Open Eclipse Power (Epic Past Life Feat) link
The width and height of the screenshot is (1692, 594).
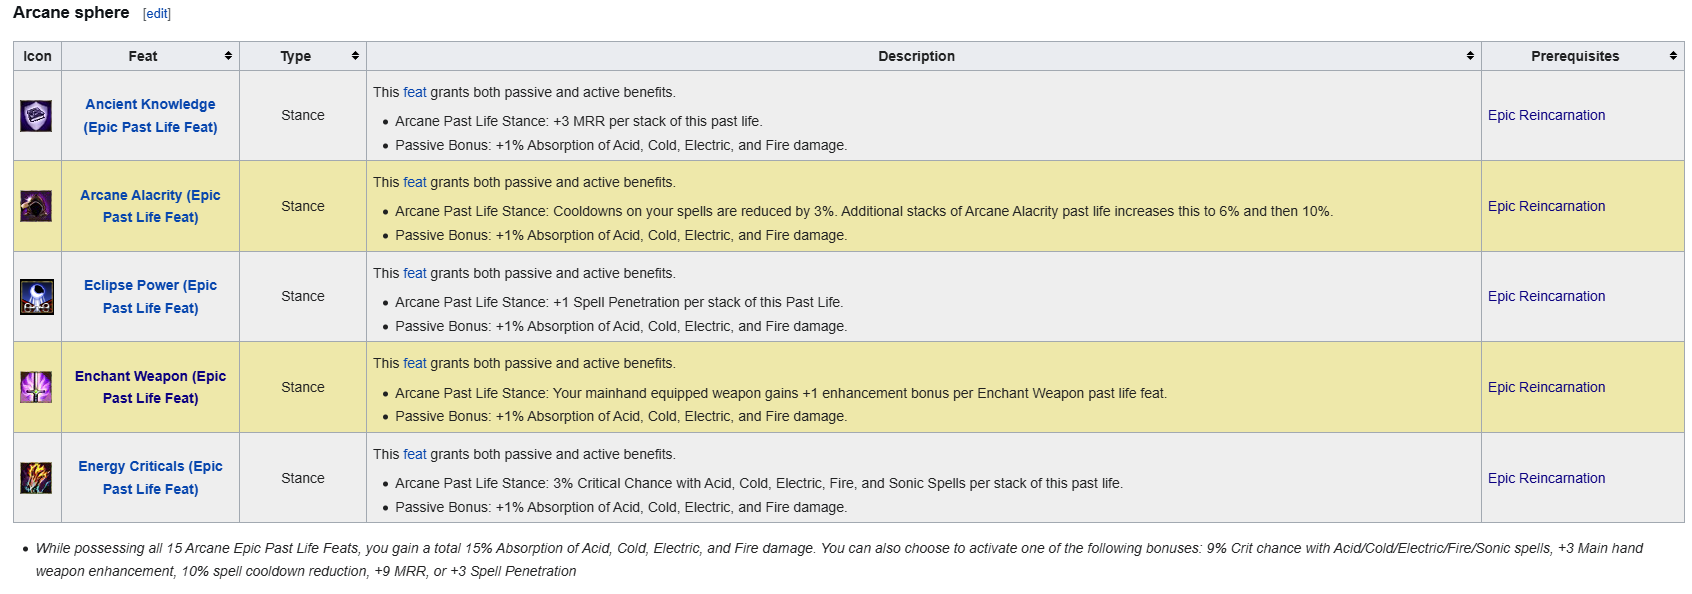150,297
